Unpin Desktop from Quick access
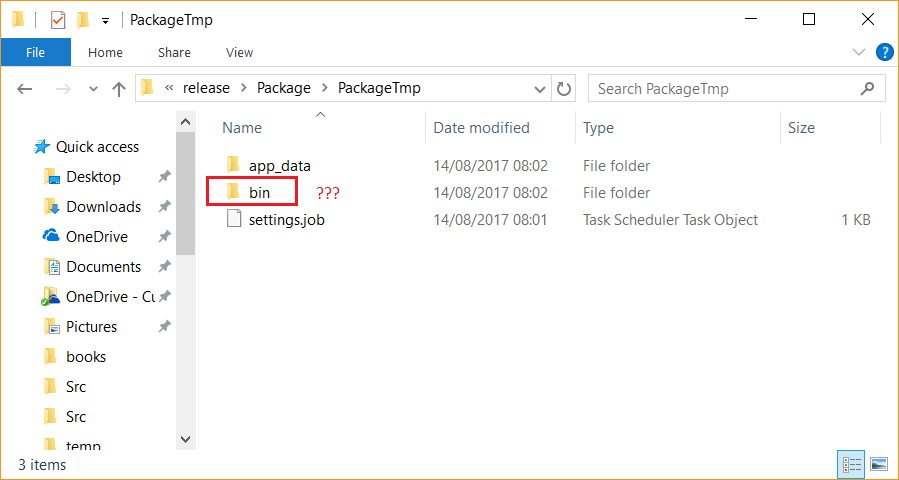Image resolution: width=899 pixels, height=480 pixels. point(164,177)
